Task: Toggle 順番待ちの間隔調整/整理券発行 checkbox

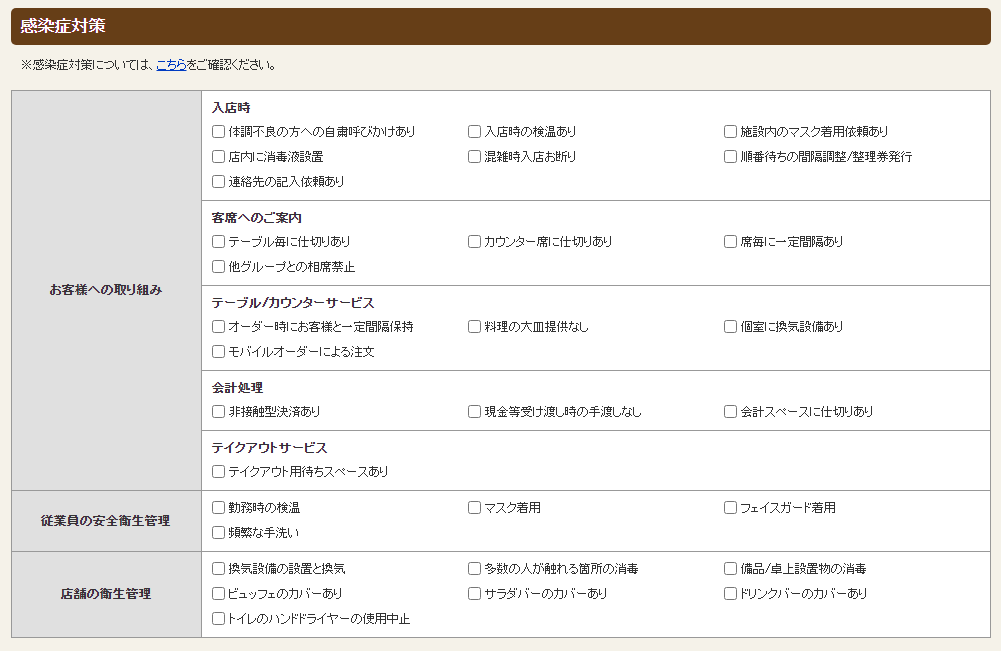Action: click(730, 156)
